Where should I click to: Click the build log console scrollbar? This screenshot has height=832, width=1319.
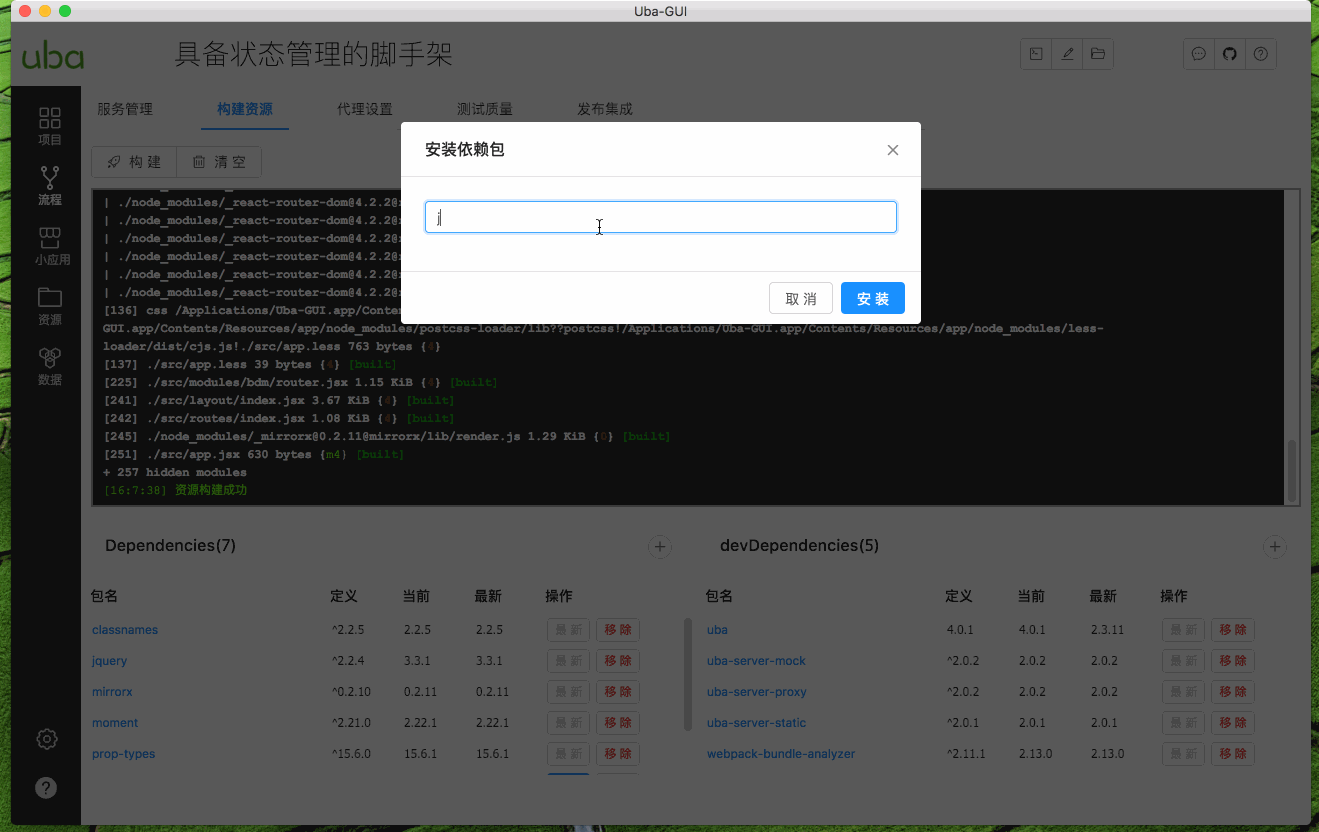pos(1292,471)
